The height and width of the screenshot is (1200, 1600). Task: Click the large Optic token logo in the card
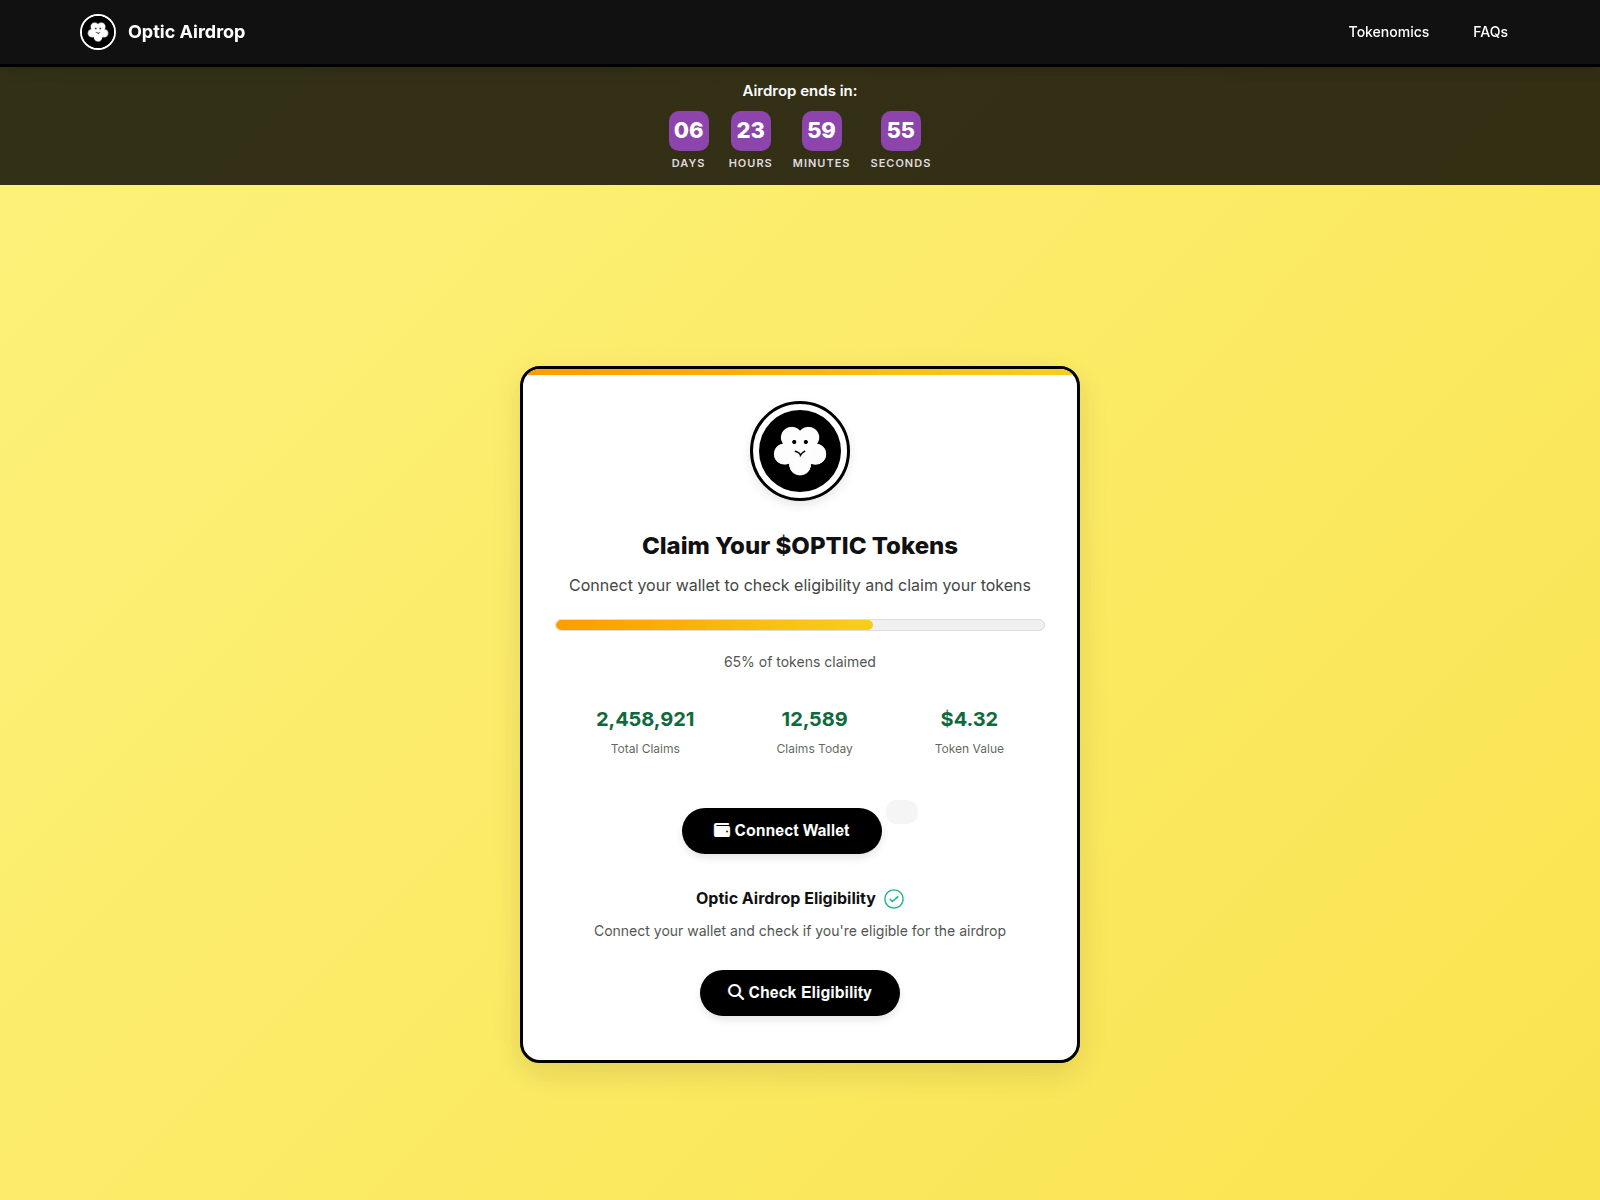click(x=799, y=451)
